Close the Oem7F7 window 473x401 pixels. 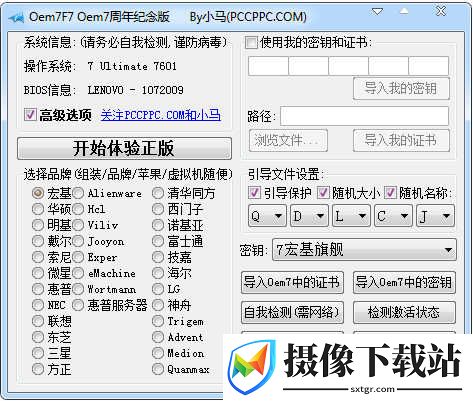(441, 11)
